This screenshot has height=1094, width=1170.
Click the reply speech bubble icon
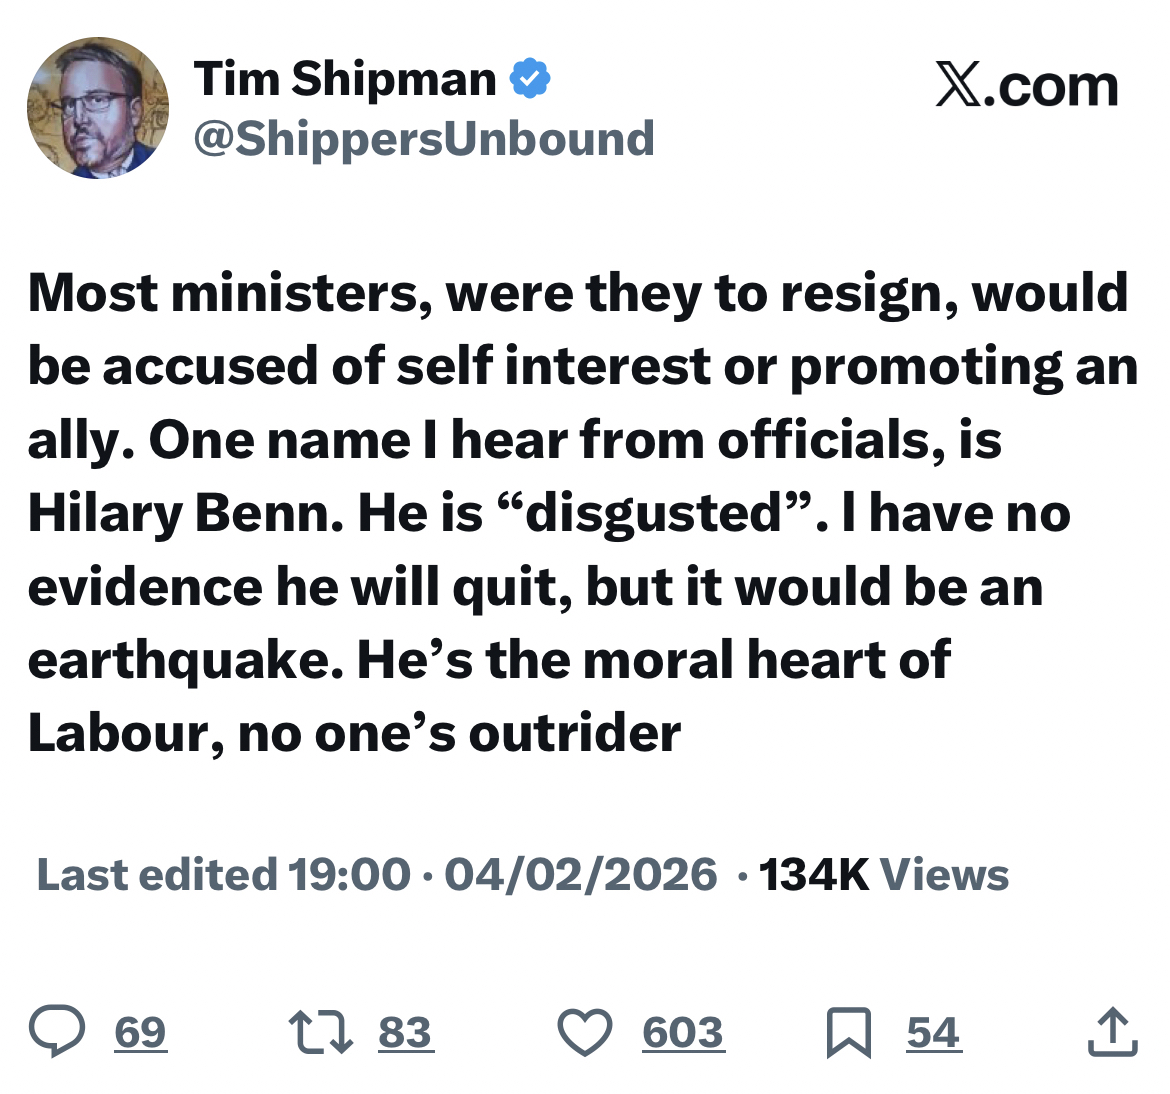tap(57, 1032)
